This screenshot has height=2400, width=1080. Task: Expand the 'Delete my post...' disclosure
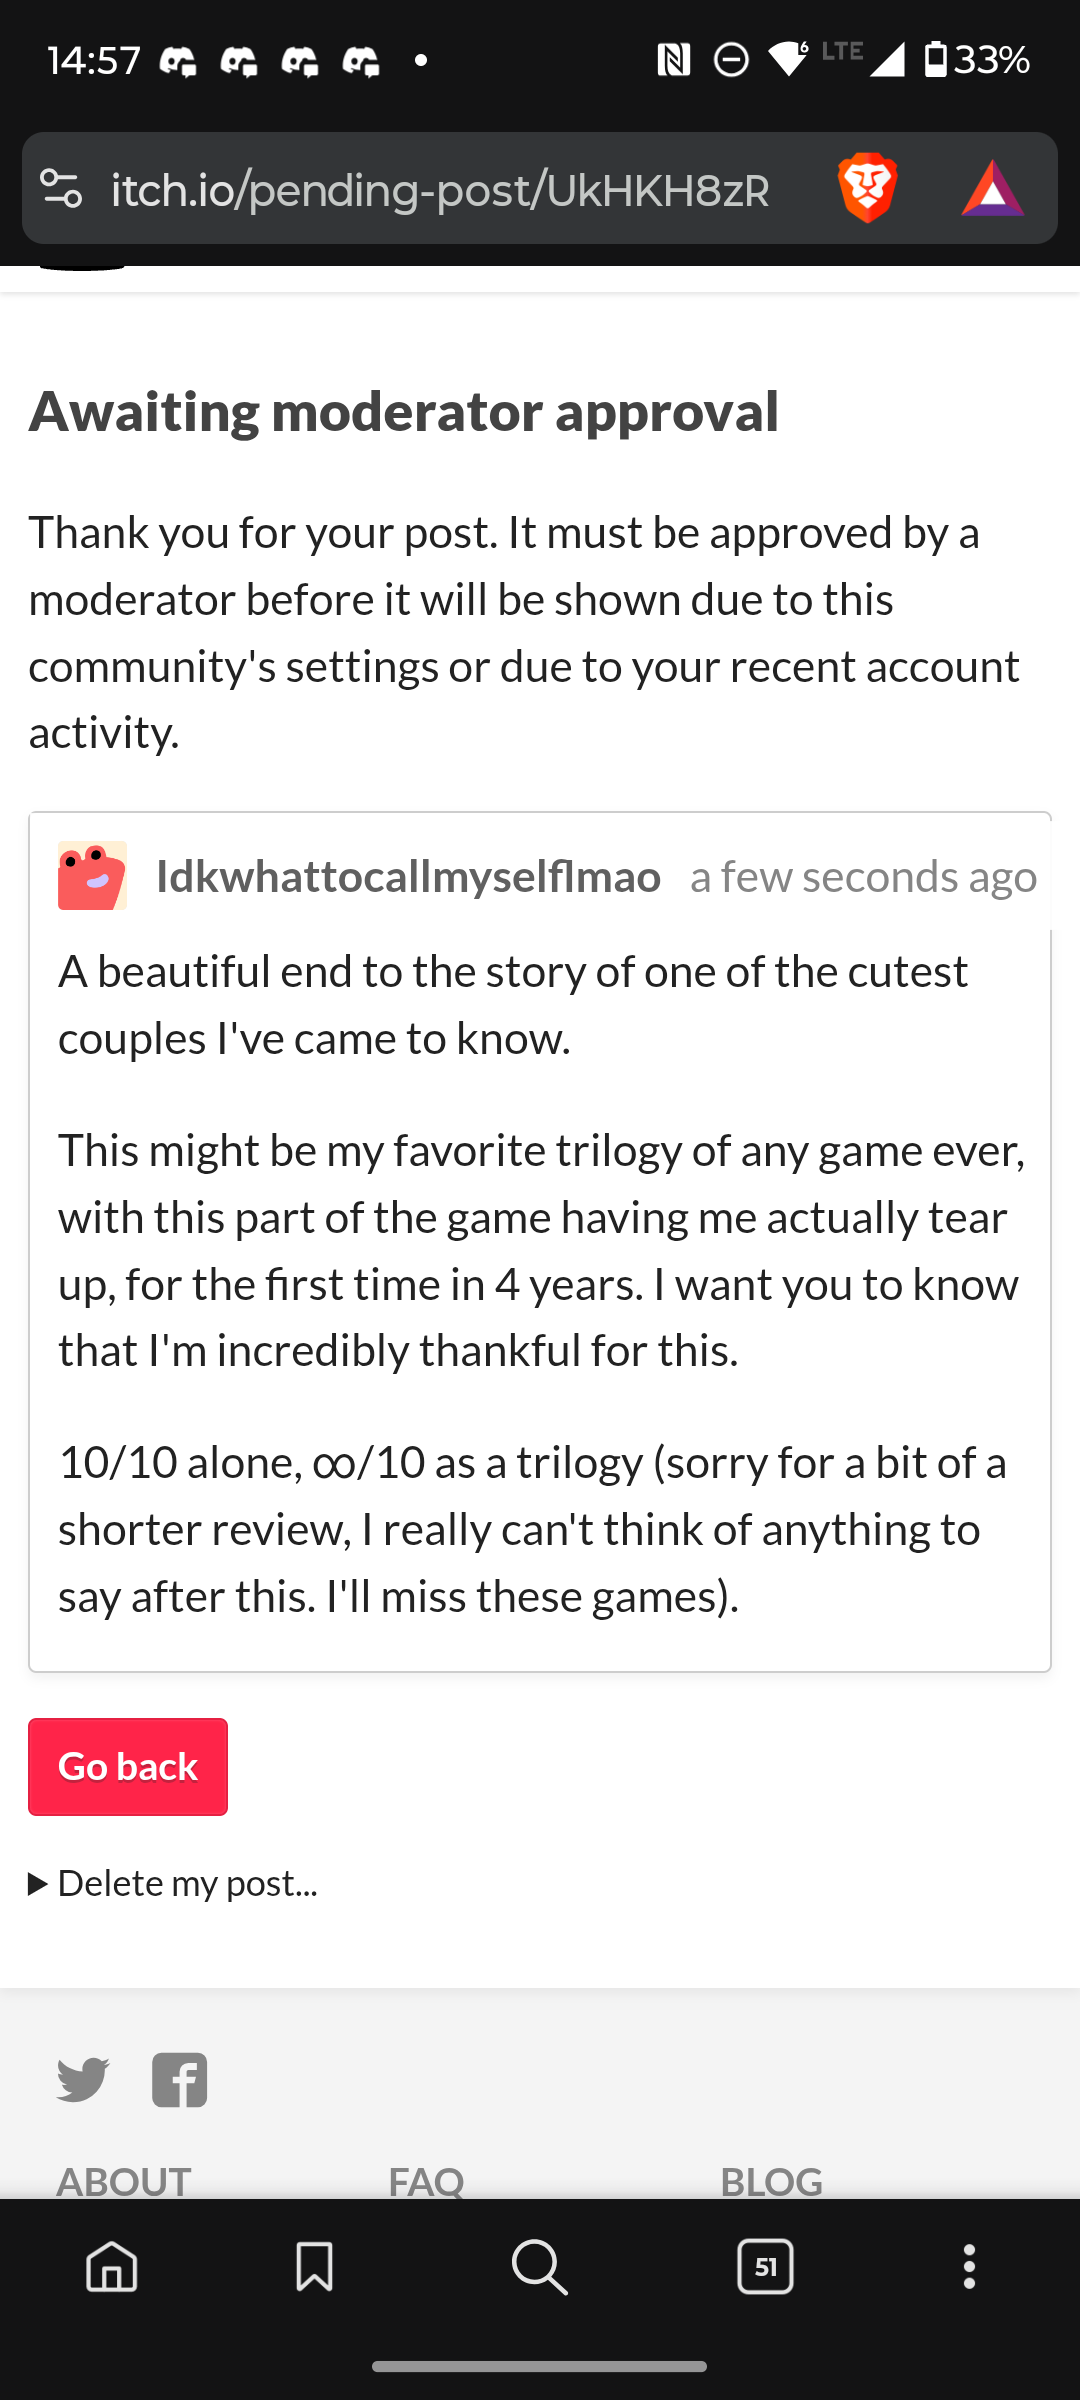(x=174, y=1884)
